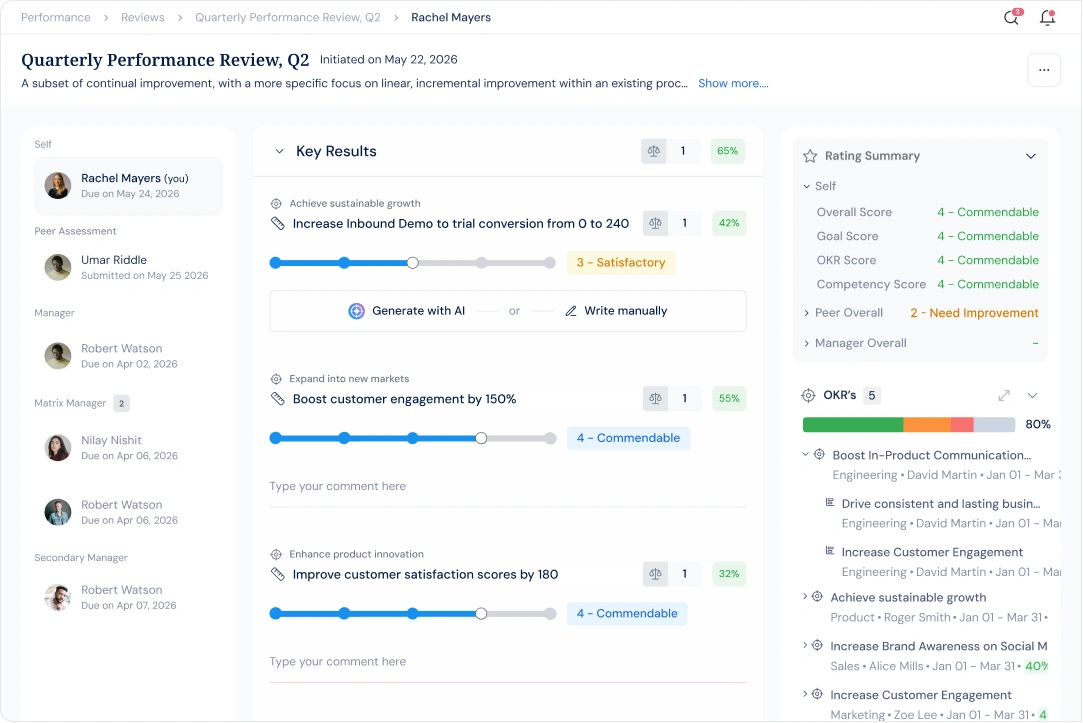Screen dimensions: 1083x723
Task: Go to Performance breadcrumb
Action: click(56, 17)
